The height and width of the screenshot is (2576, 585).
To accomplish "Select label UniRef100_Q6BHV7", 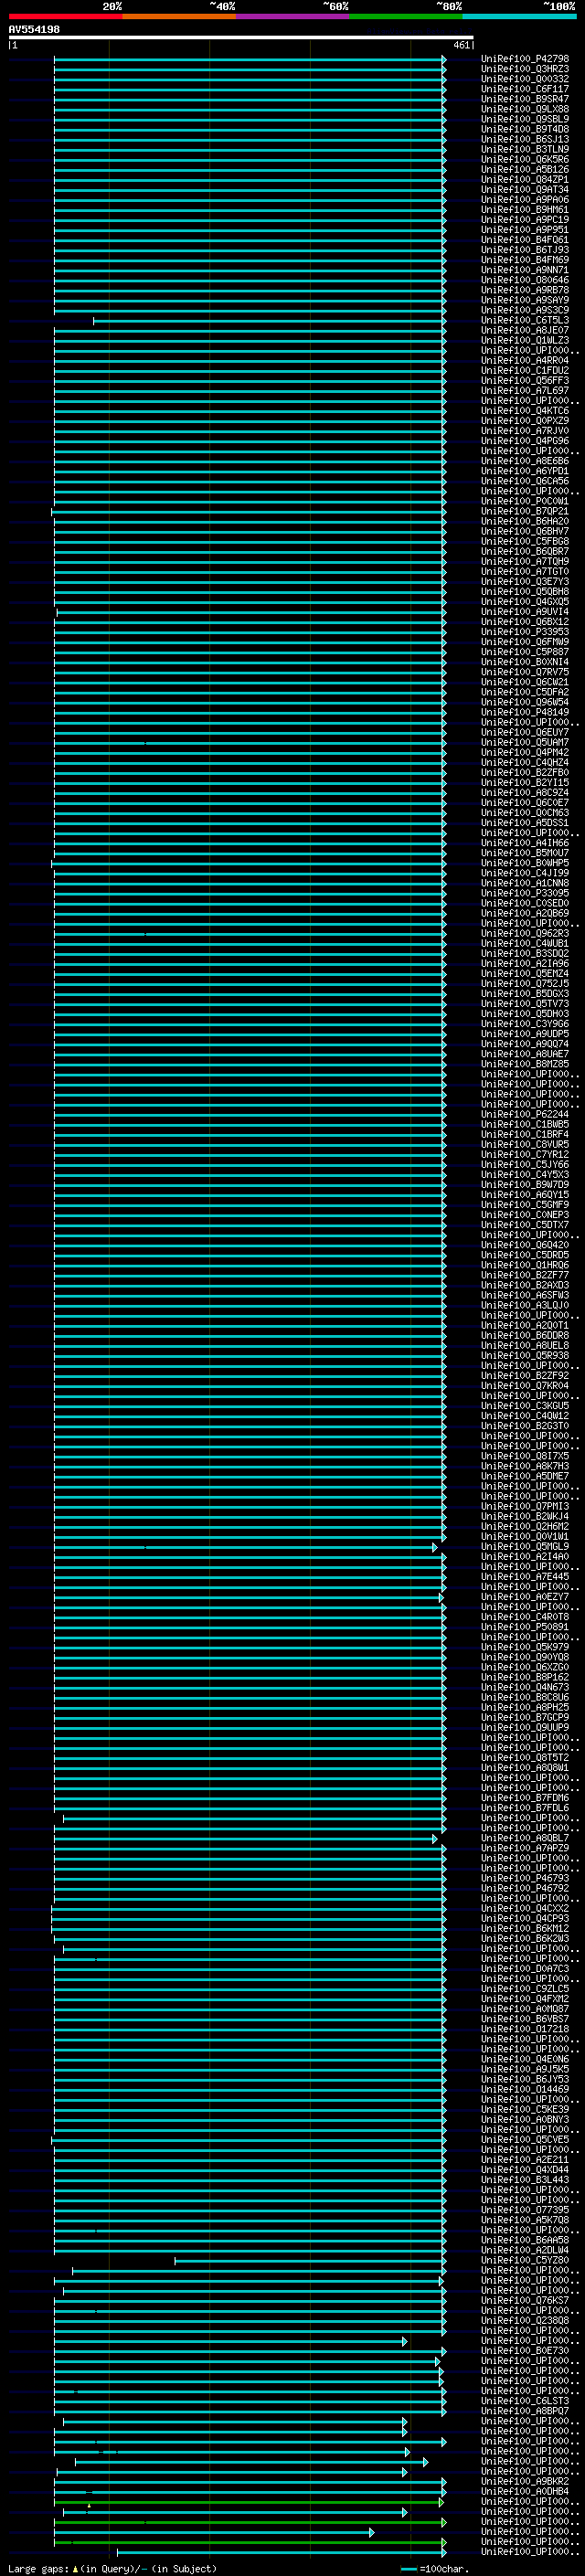I will click(525, 531).
